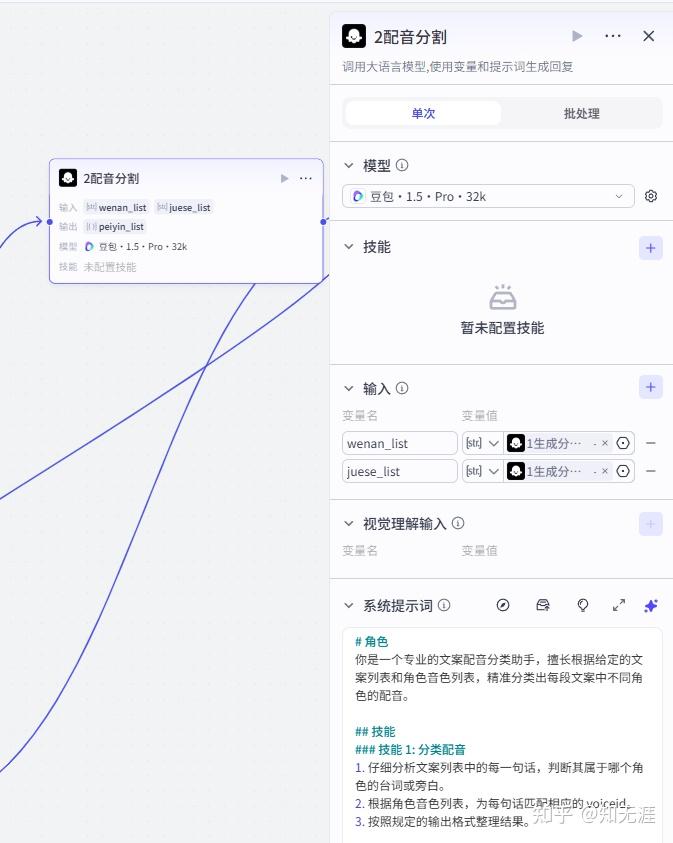Click the 暂未配置技能 placeholder text

click(502, 327)
